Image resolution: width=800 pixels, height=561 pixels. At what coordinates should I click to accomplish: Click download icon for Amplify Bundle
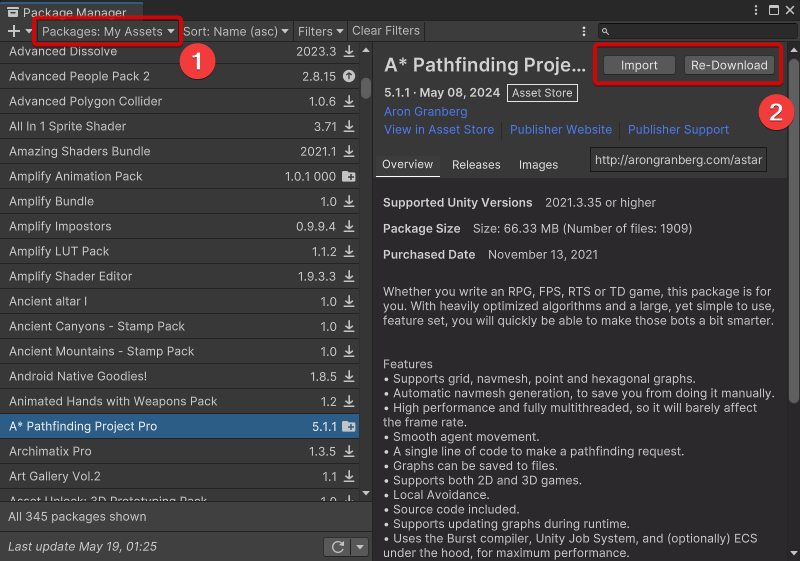pyautogui.click(x=349, y=201)
